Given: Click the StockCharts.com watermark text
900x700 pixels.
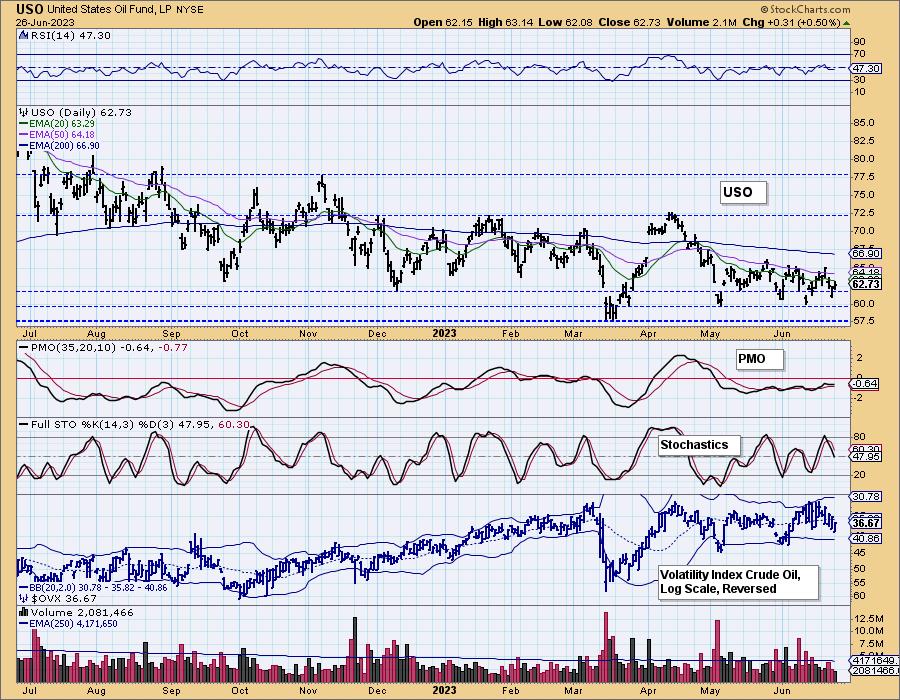Looking at the screenshot, I should click(x=805, y=9).
